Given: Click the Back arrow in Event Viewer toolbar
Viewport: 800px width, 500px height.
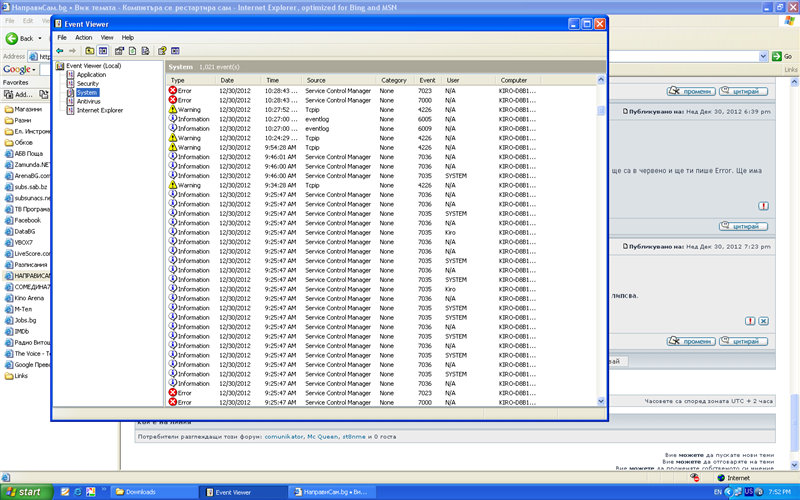Looking at the screenshot, I should click(60, 49).
